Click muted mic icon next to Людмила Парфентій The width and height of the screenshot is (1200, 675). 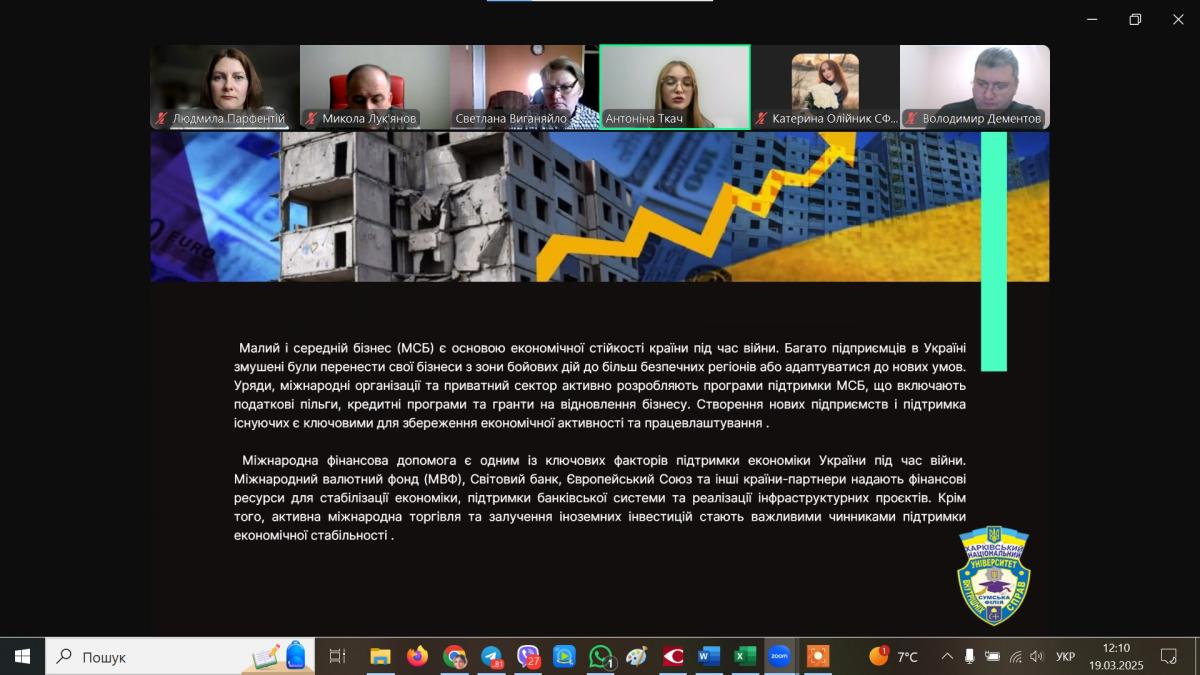click(162, 118)
